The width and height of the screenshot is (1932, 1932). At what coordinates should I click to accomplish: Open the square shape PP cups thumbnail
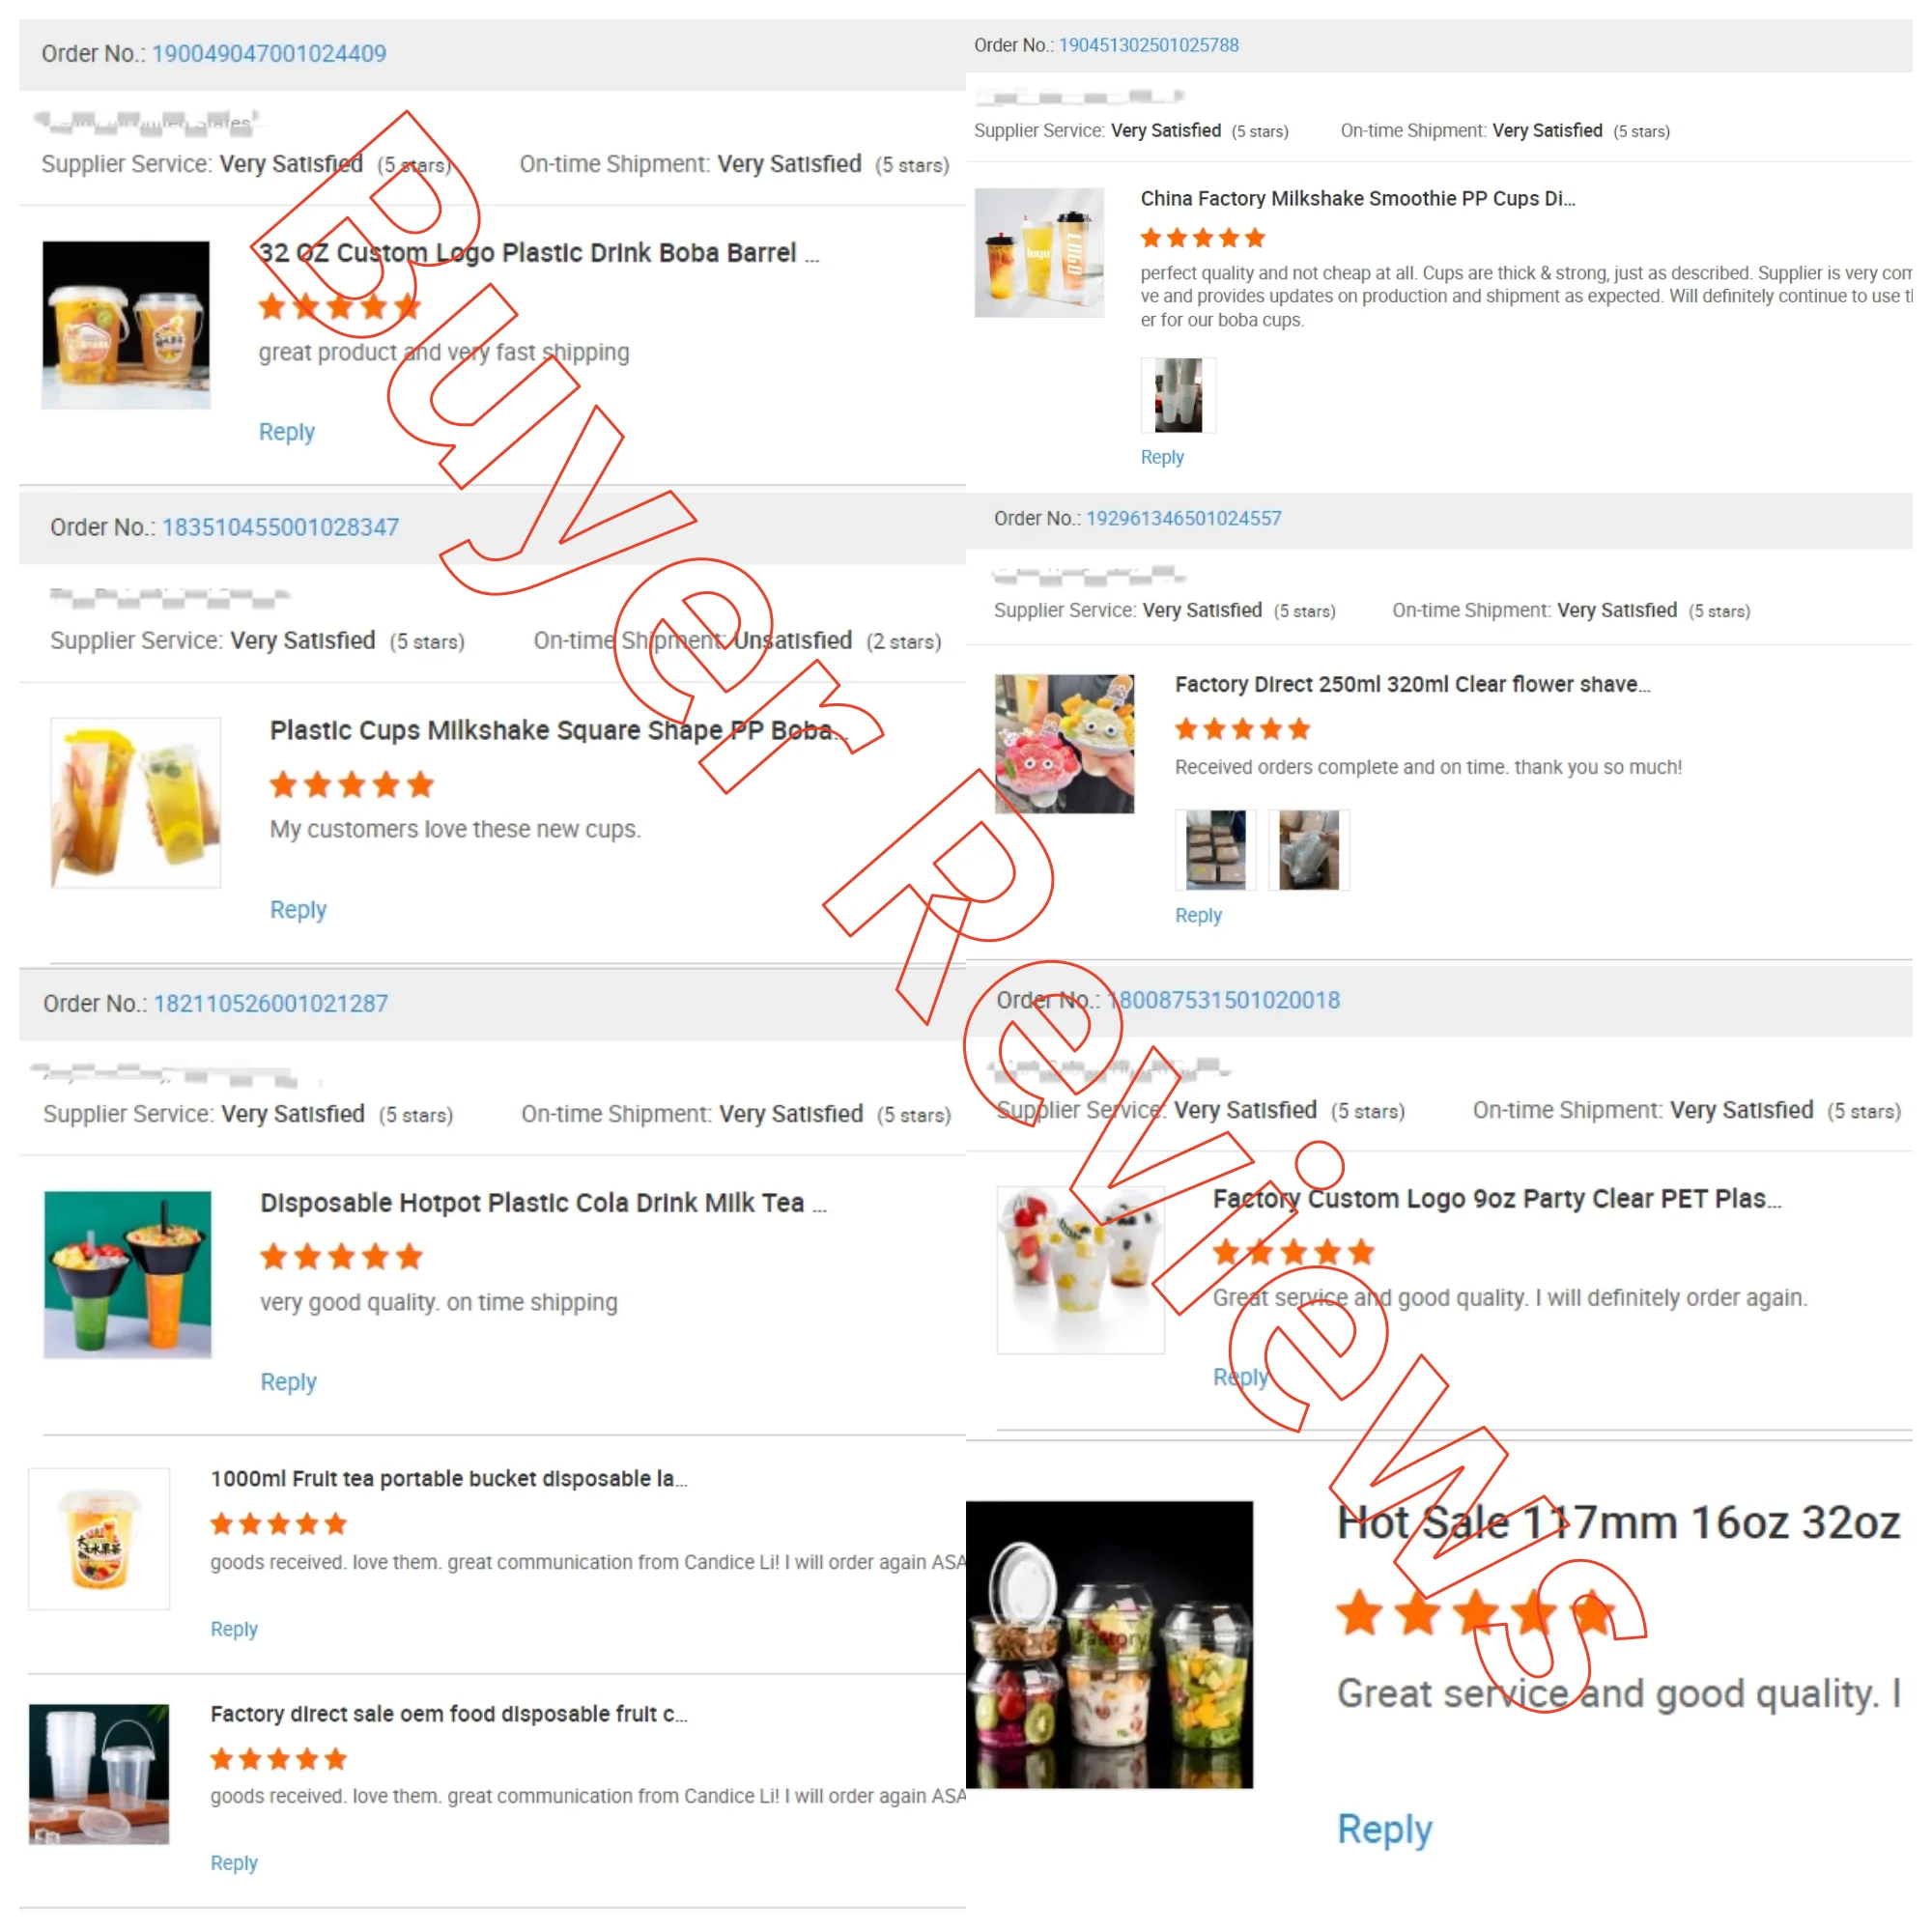(136, 802)
